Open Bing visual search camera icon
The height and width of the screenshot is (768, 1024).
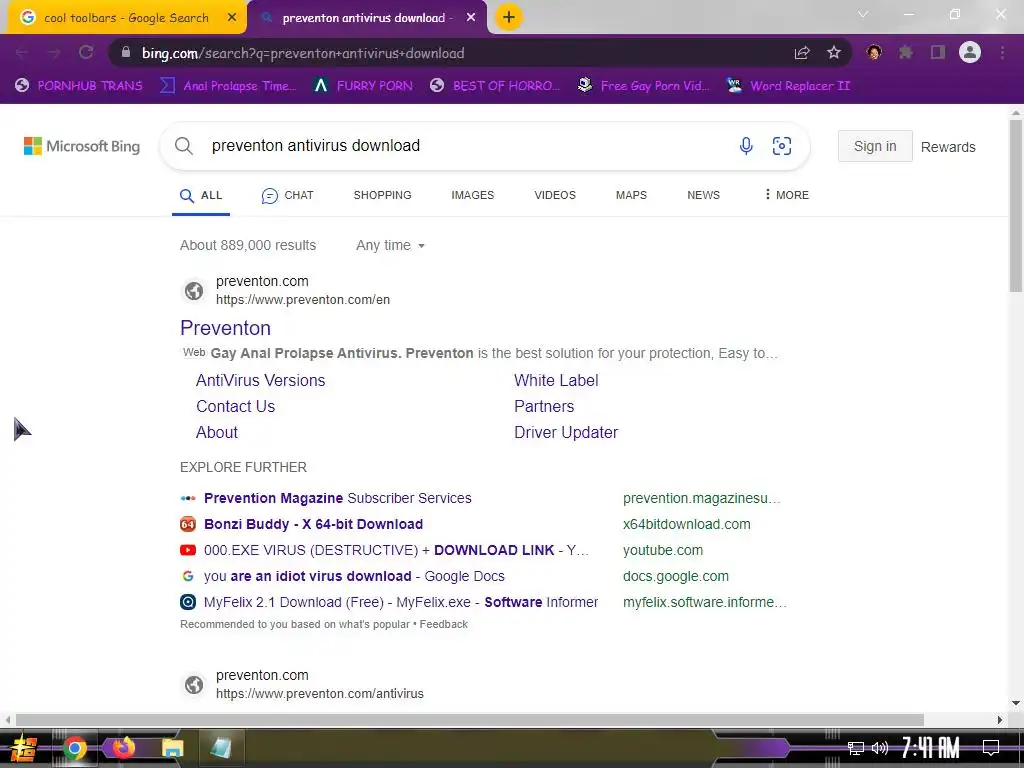[782, 146]
